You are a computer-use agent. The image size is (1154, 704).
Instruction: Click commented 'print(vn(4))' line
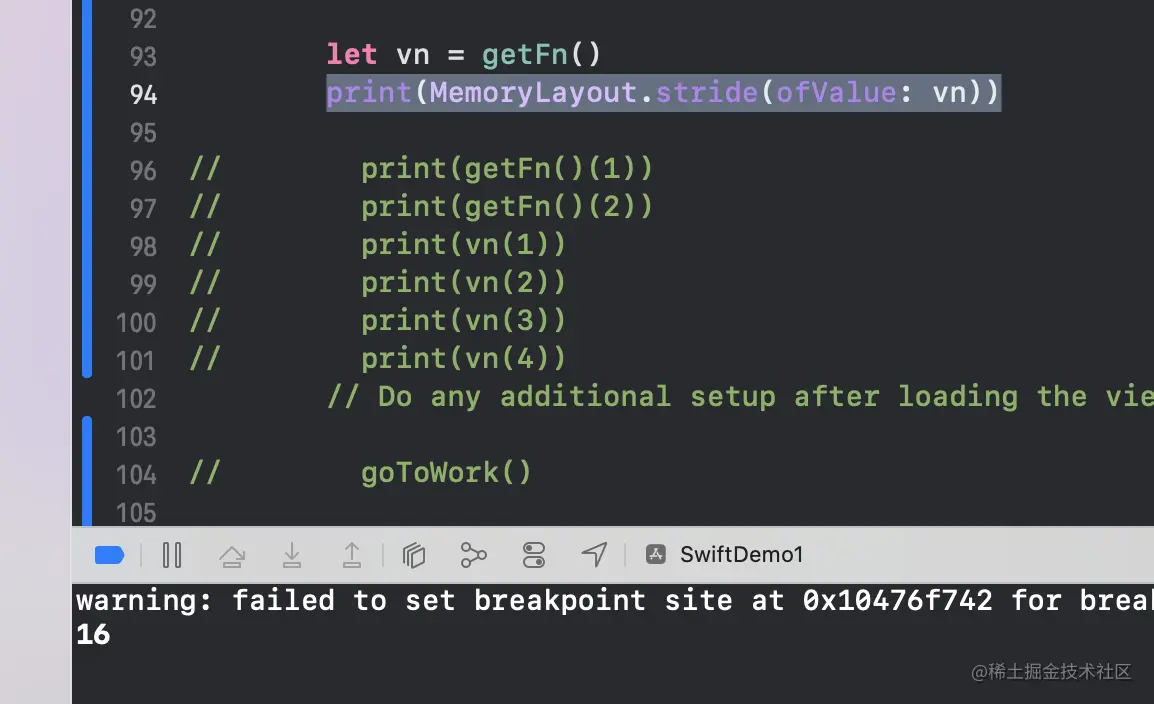(464, 359)
